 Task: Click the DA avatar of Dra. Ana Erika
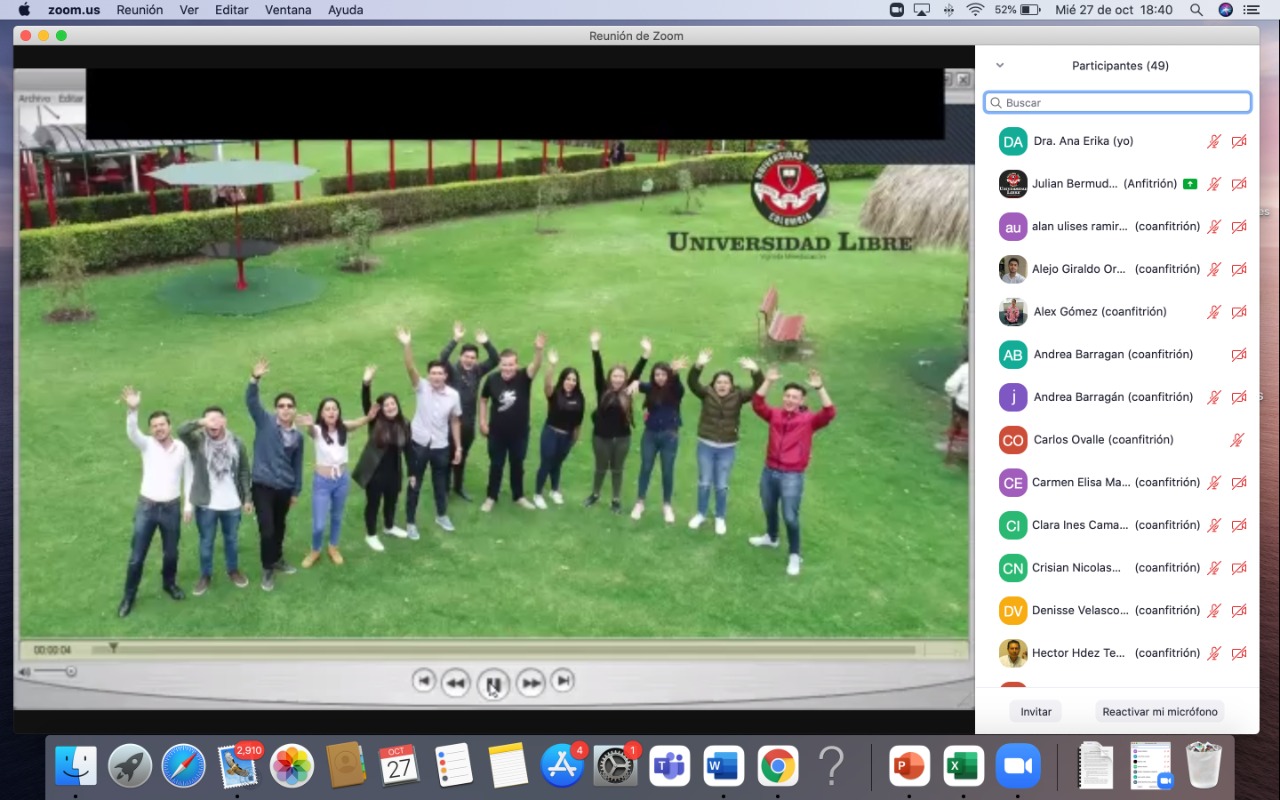[1013, 142]
